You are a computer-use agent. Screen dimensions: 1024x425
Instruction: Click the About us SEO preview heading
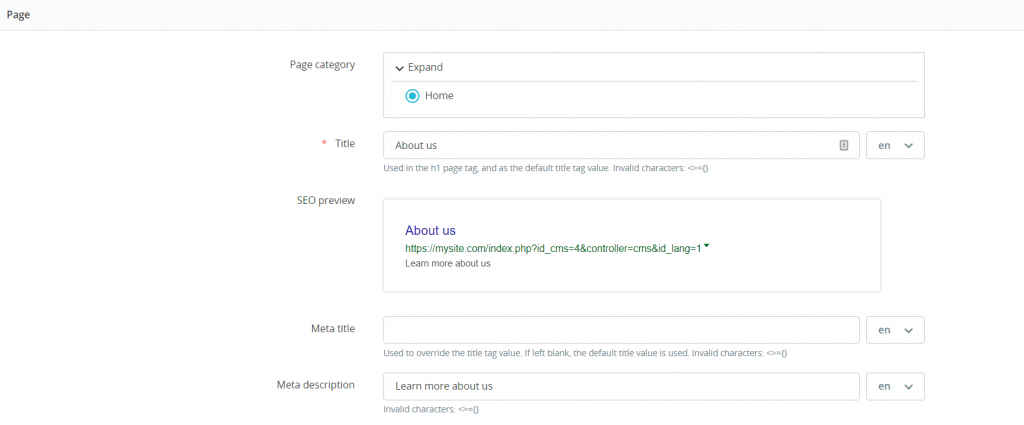click(x=430, y=230)
